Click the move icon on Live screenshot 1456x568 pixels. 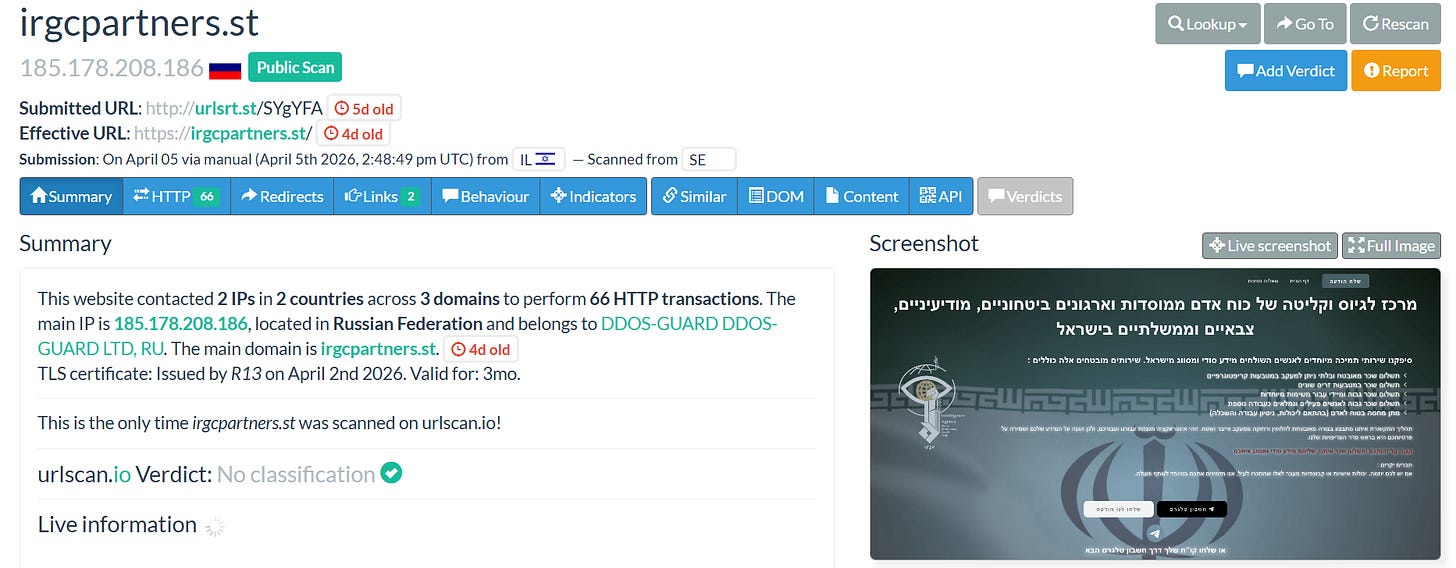pos(1217,245)
